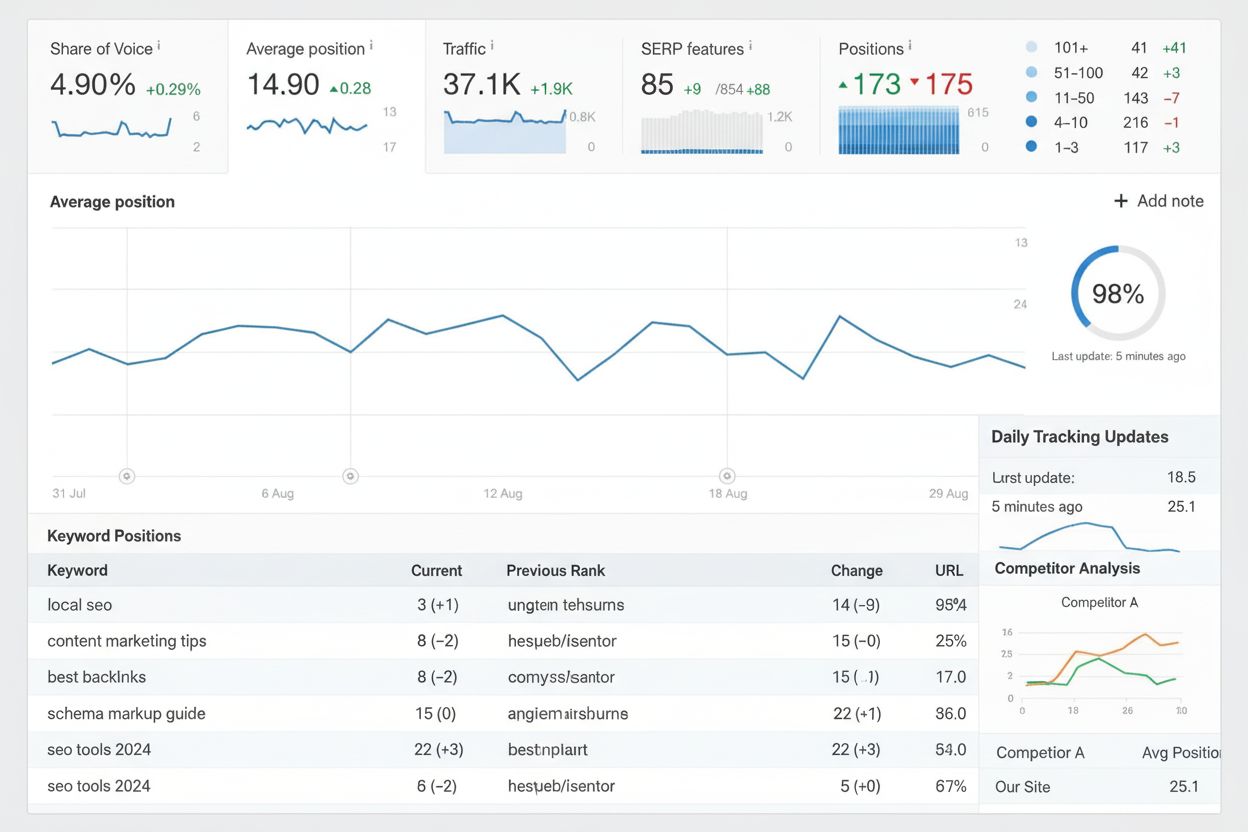Screen dimensions: 1248x832
Task: Switch to the Positions overview card
Action: click(x=900, y=90)
